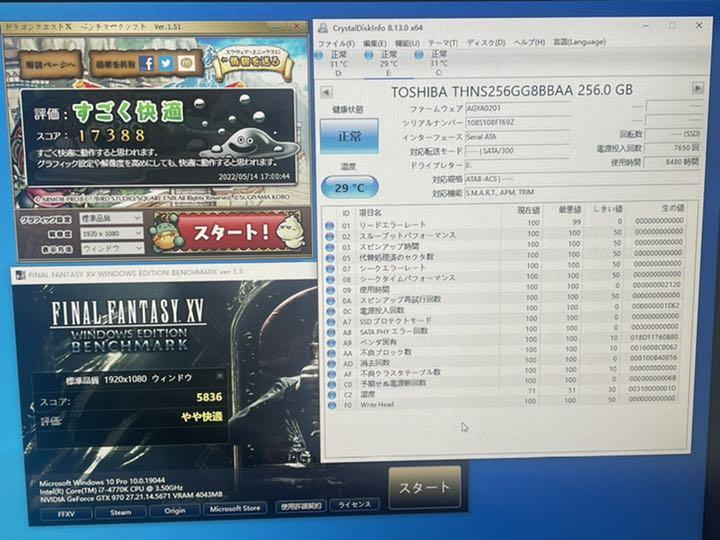Click status icon of シークタイムパフォーマンス row
This screenshot has width=720, height=540.
tap(330, 279)
